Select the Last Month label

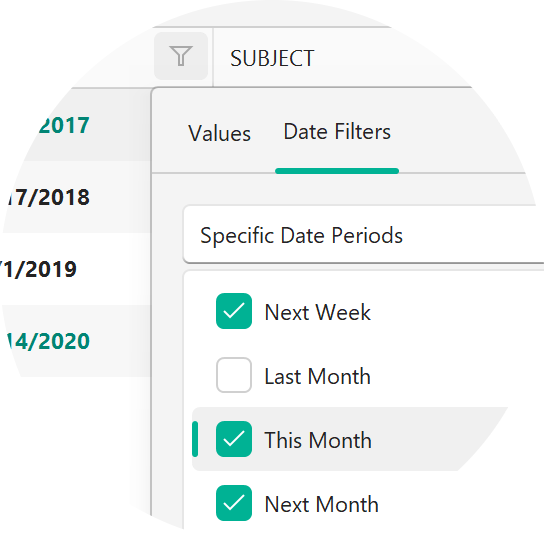point(317,376)
